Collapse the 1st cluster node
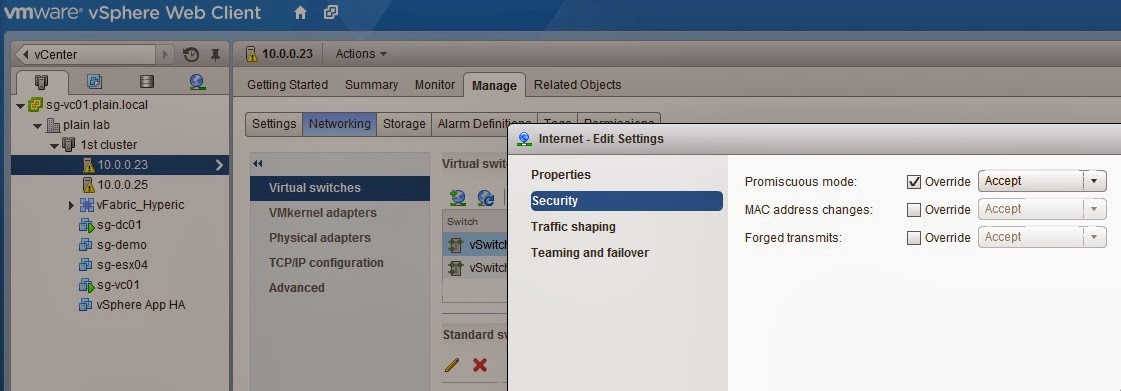 point(54,145)
